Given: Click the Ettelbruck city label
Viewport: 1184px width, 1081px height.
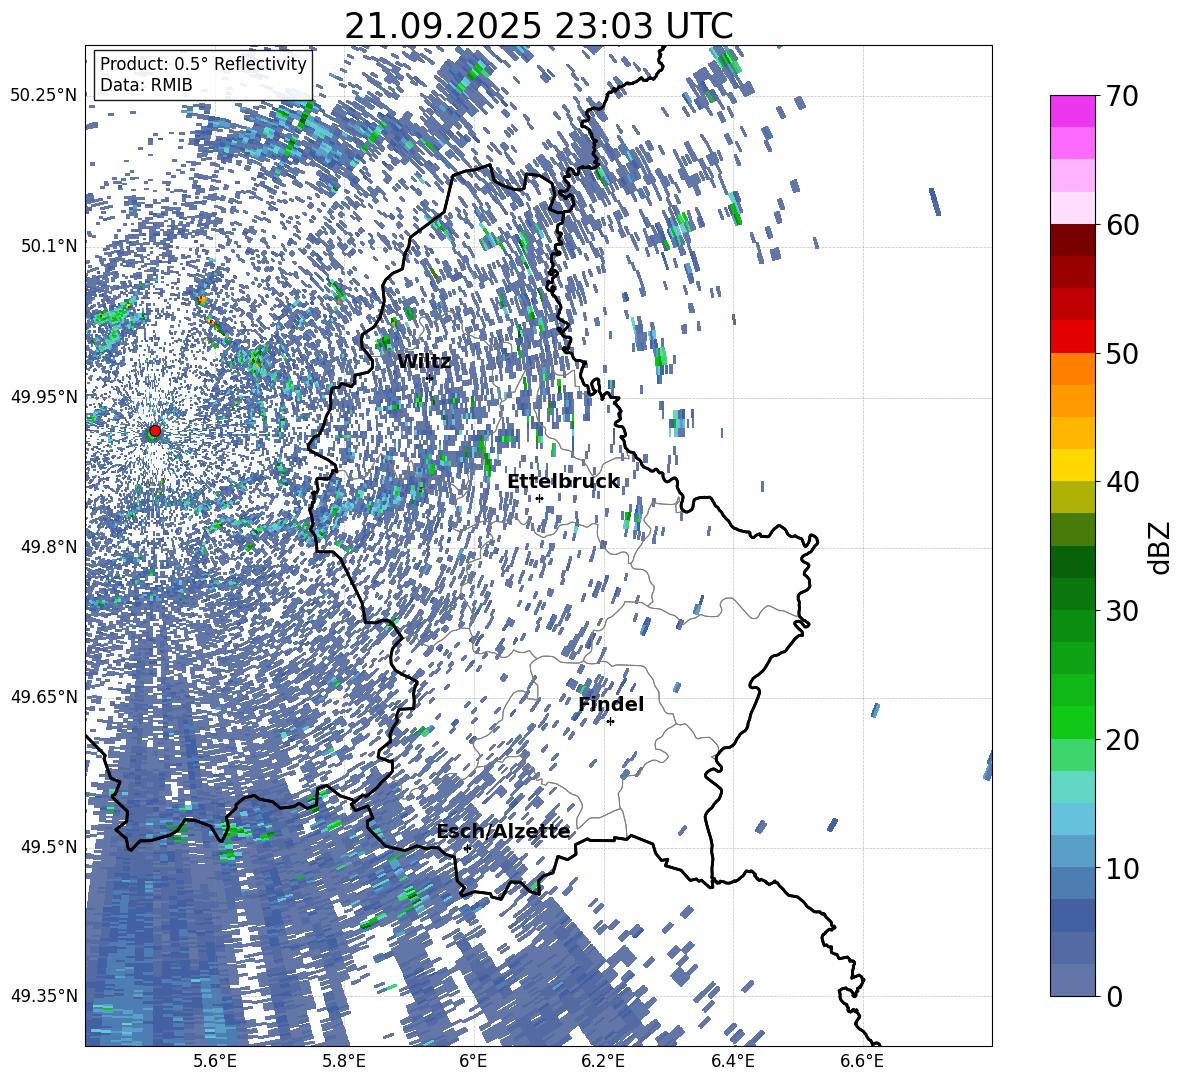Looking at the screenshot, I should pos(563,482).
